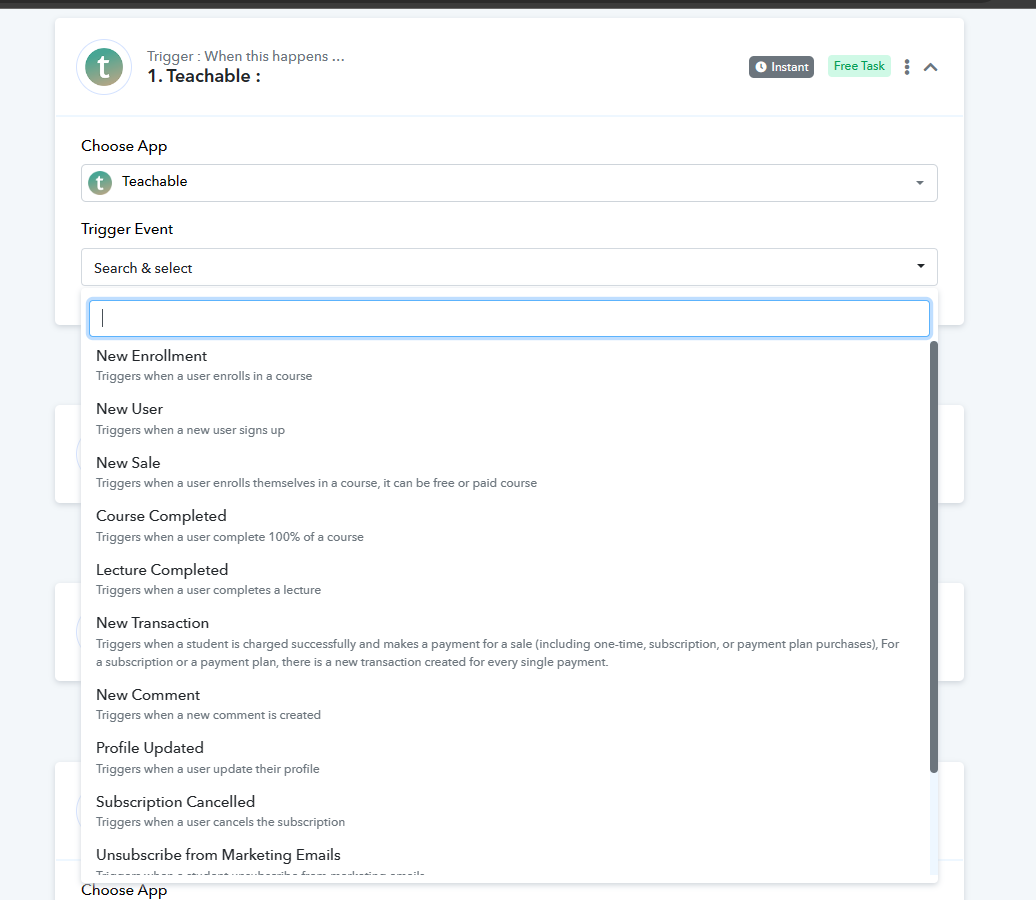The width and height of the screenshot is (1036, 900).
Task: Click the dropdown list scrollbar
Action: tap(934, 556)
